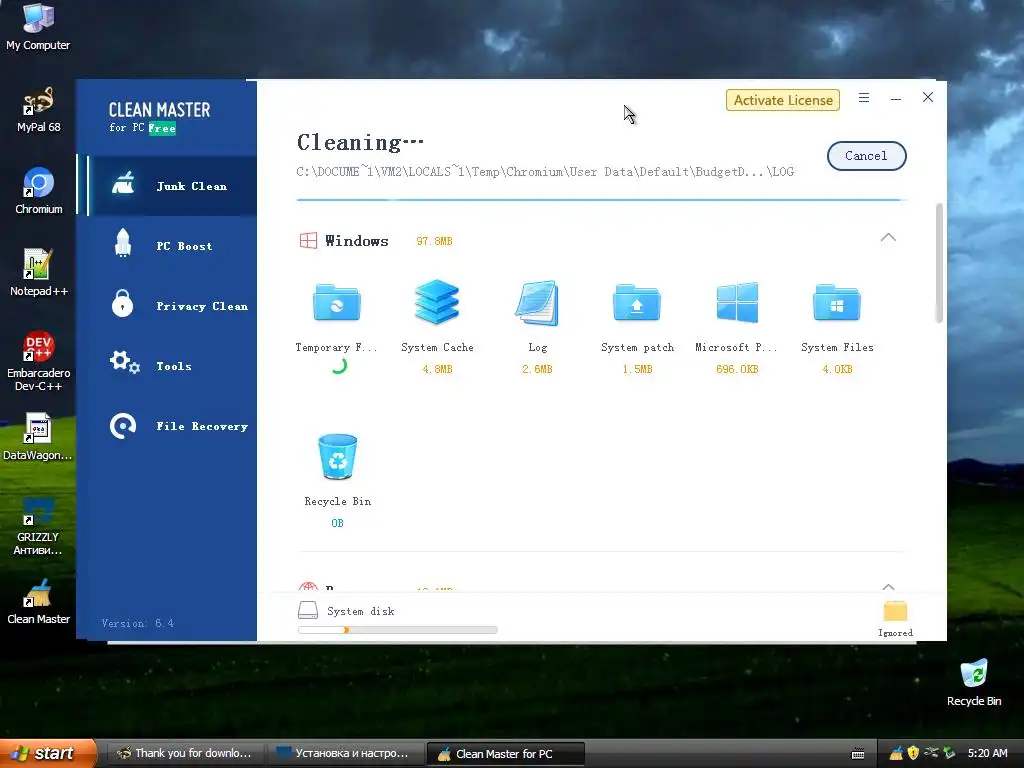
Task: Click the keyboard icon in the taskbar
Action: pos(858,754)
